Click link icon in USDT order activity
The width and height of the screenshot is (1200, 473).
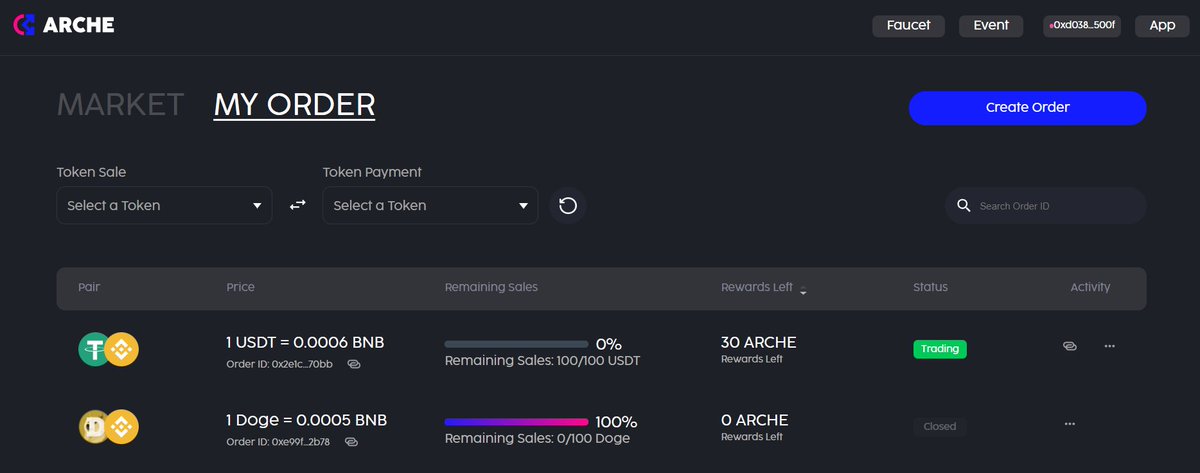point(1069,346)
